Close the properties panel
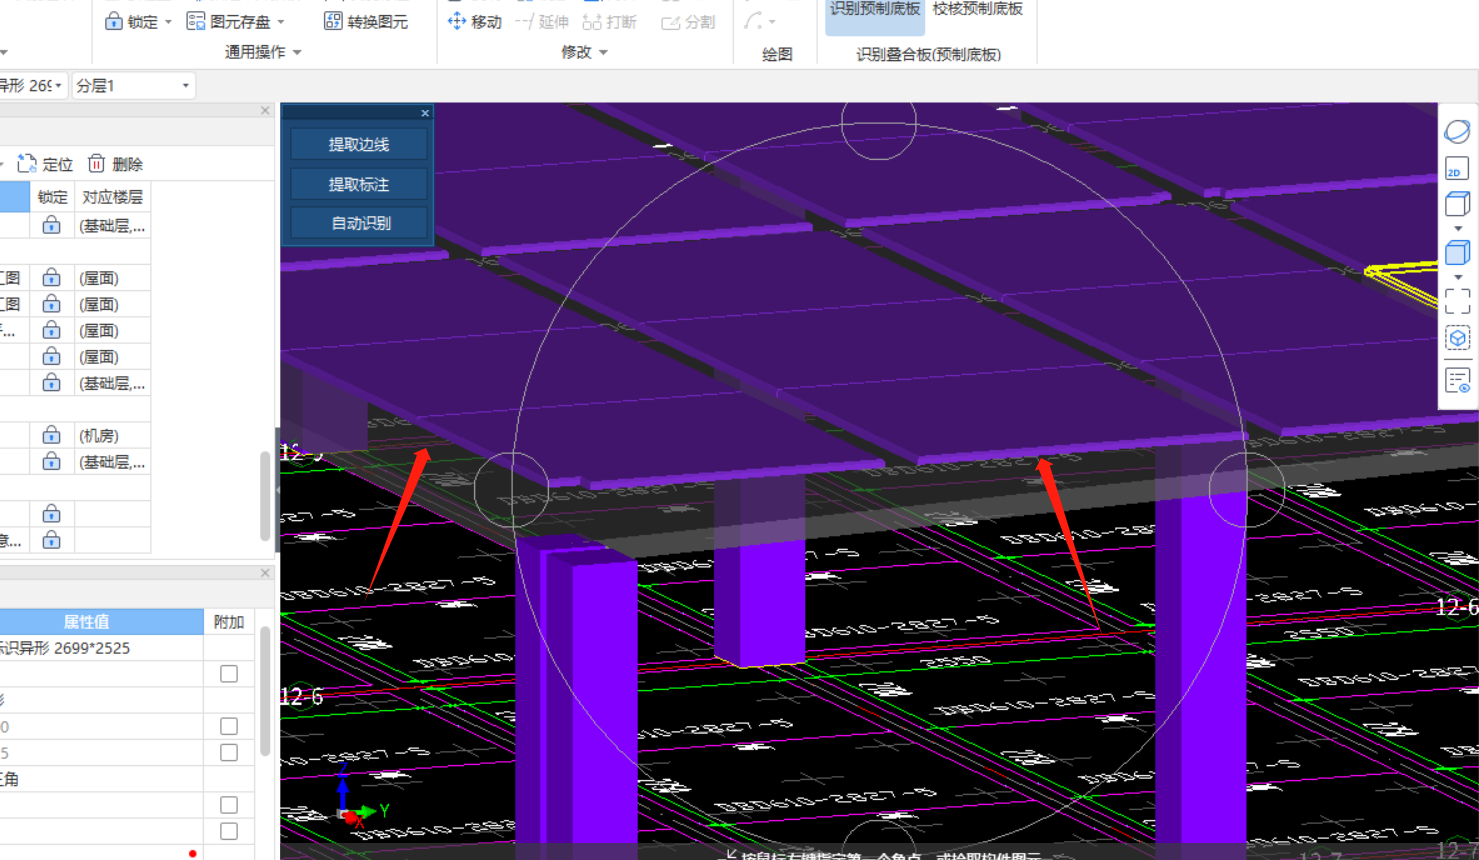The width and height of the screenshot is (1479, 860). pos(265,573)
